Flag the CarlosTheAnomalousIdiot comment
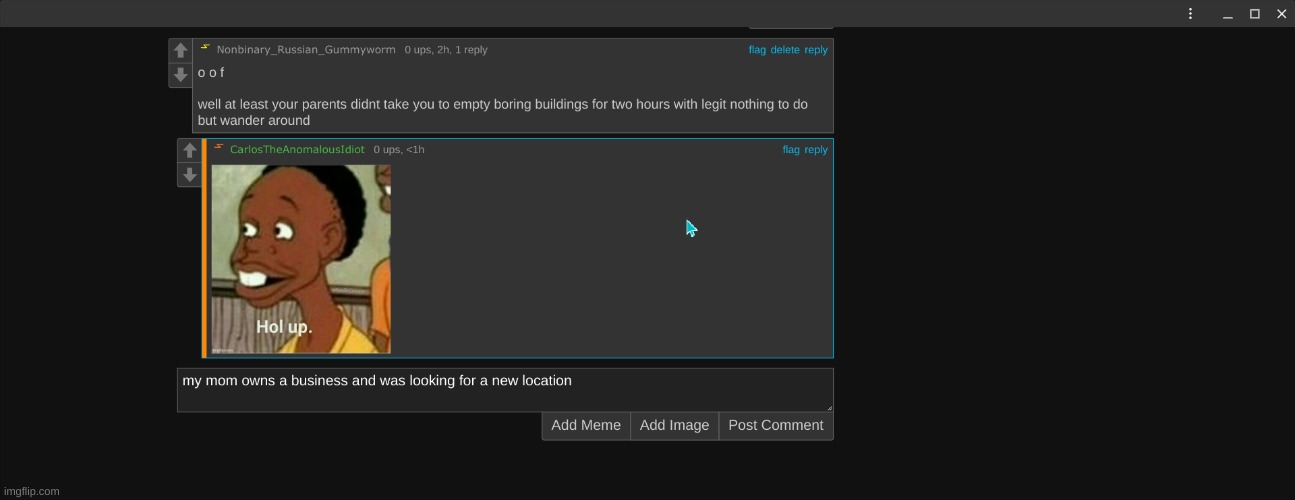 (x=791, y=150)
